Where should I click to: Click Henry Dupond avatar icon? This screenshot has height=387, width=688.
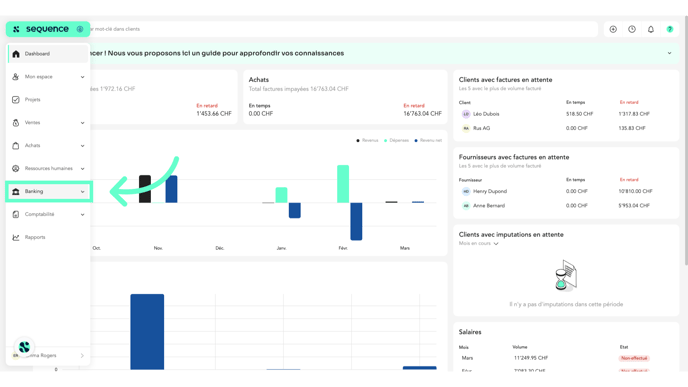click(466, 191)
